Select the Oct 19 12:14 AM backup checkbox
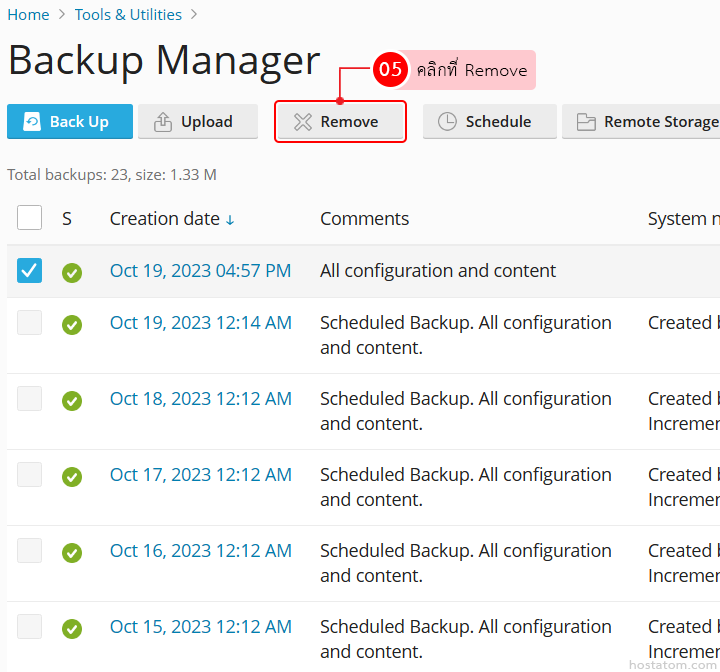 (x=30, y=322)
